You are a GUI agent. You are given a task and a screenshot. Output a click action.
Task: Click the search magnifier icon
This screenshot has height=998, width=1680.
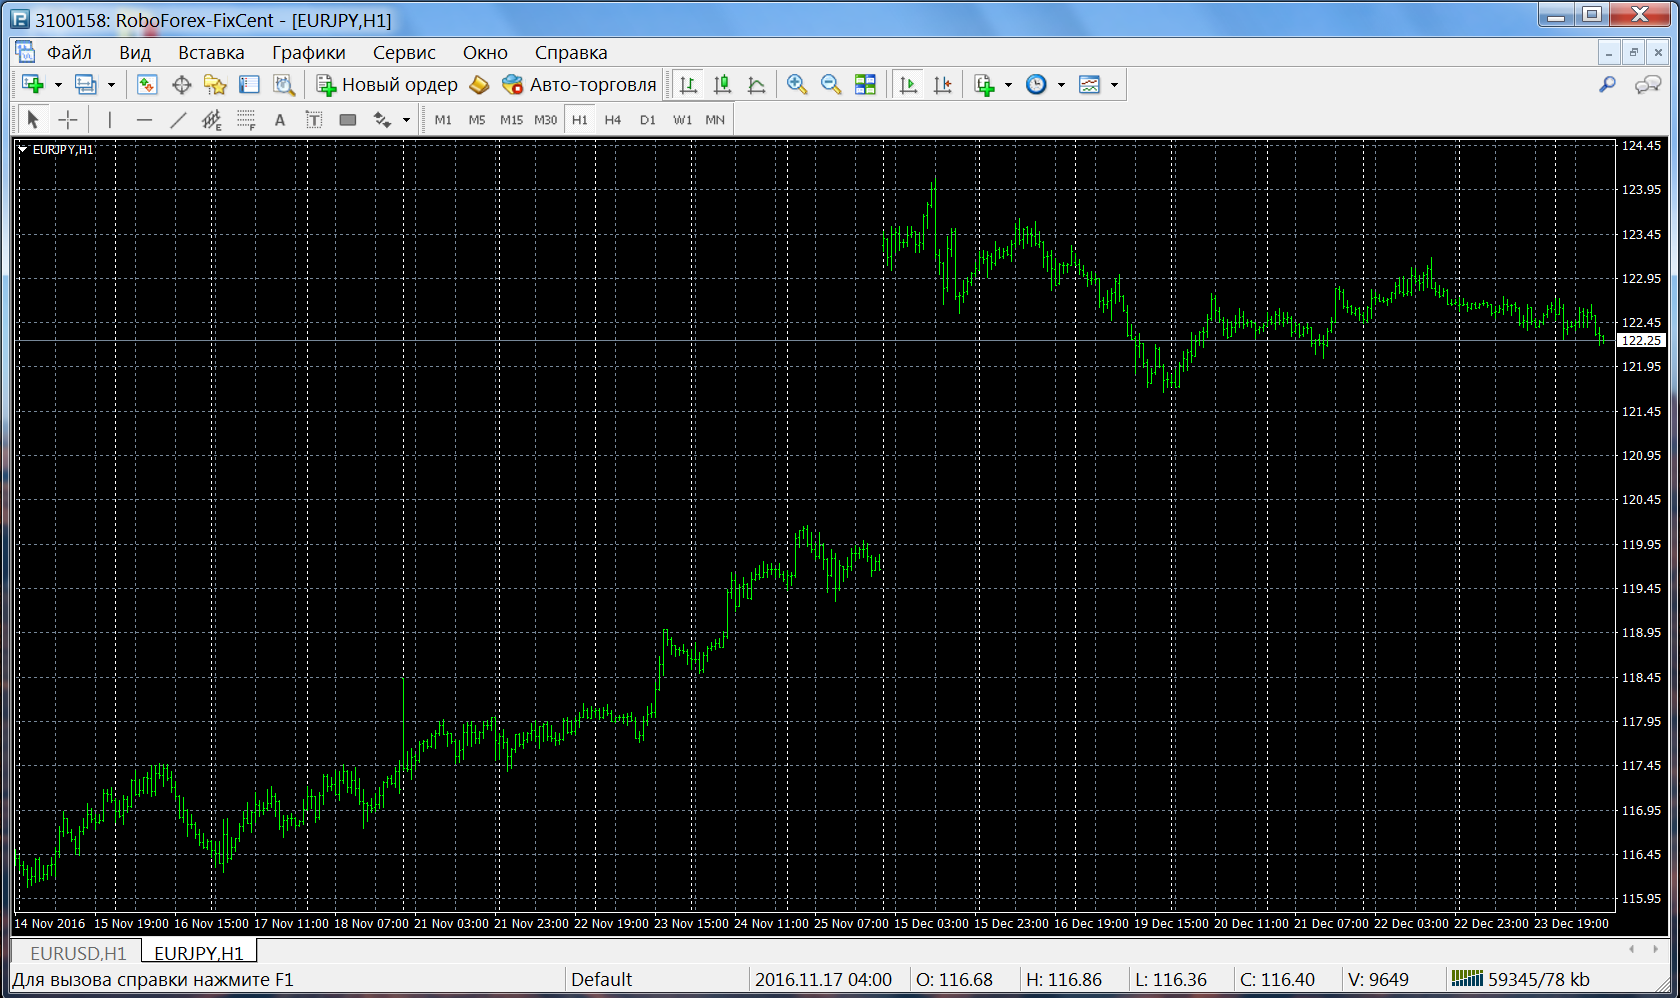[1607, 85]
